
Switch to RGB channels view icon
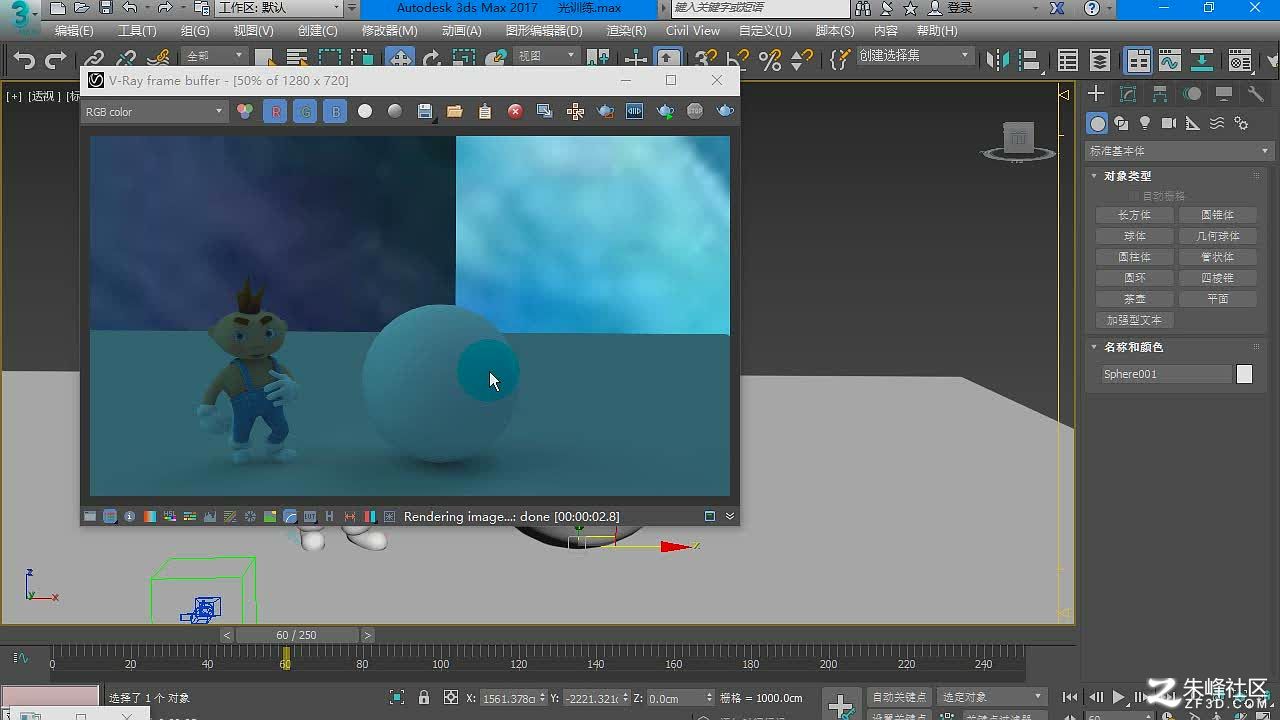pyautogui.click(x=245, y=112)
